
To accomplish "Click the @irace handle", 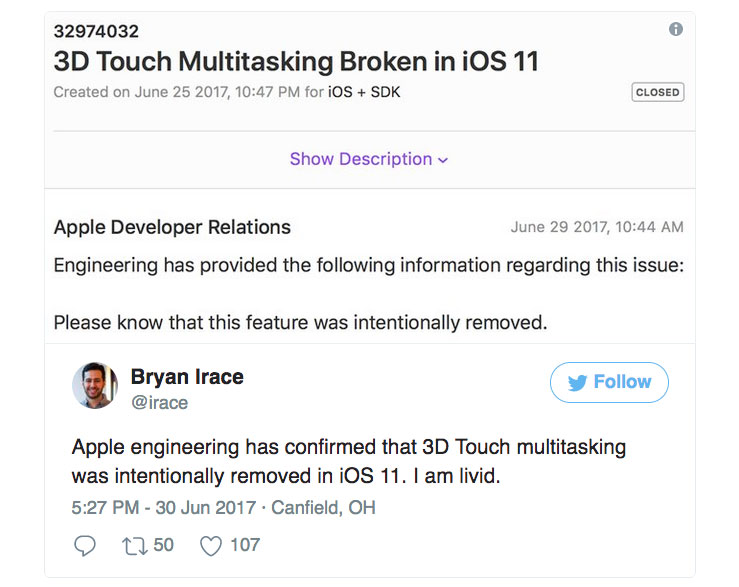I will click(x=160, y=403).
